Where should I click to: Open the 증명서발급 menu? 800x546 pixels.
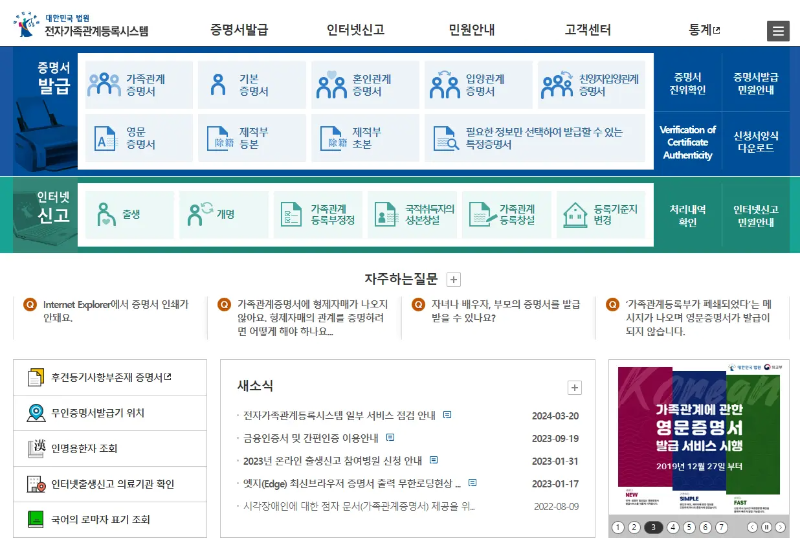pos(239,30)
